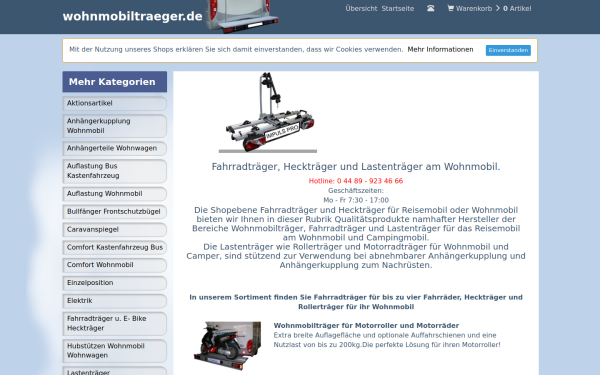This screenshot has height=375, width=600.
Task: Go to Startseite in the header
Action: 398,8
